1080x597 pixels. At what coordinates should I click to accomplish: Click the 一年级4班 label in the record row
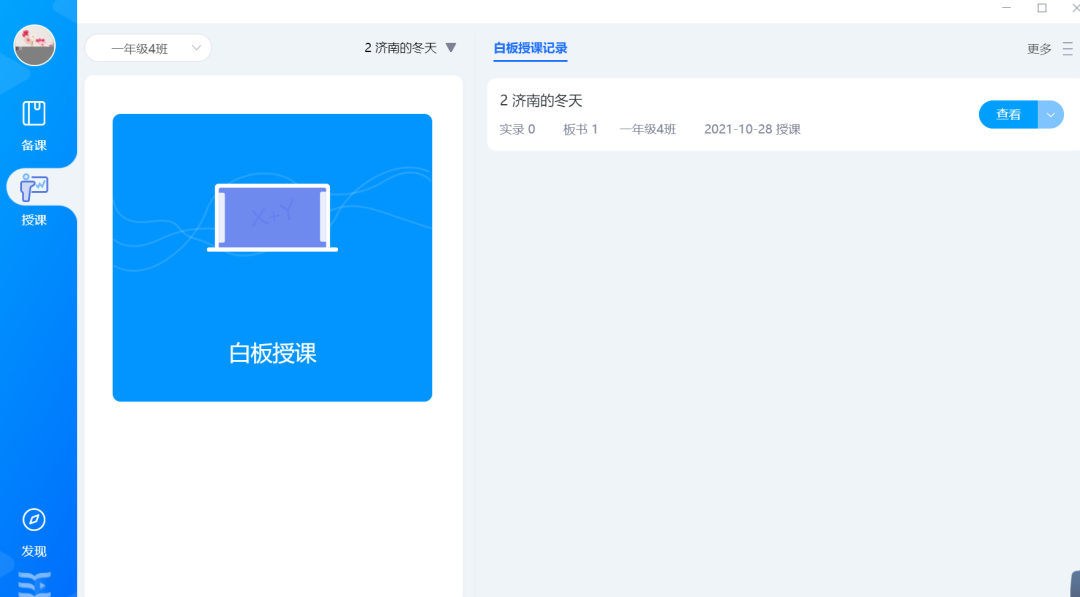tap(647, 128)
